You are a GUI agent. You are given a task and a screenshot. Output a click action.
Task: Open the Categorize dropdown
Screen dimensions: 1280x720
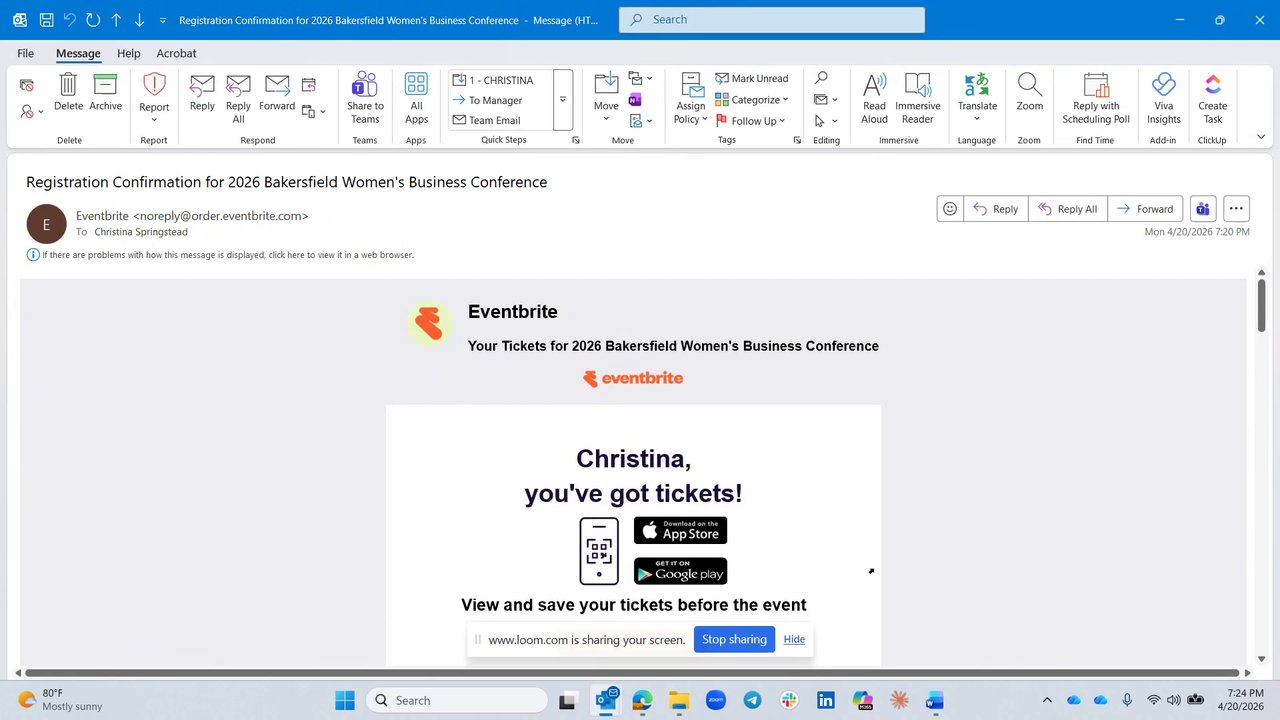[x=752, y=100]
